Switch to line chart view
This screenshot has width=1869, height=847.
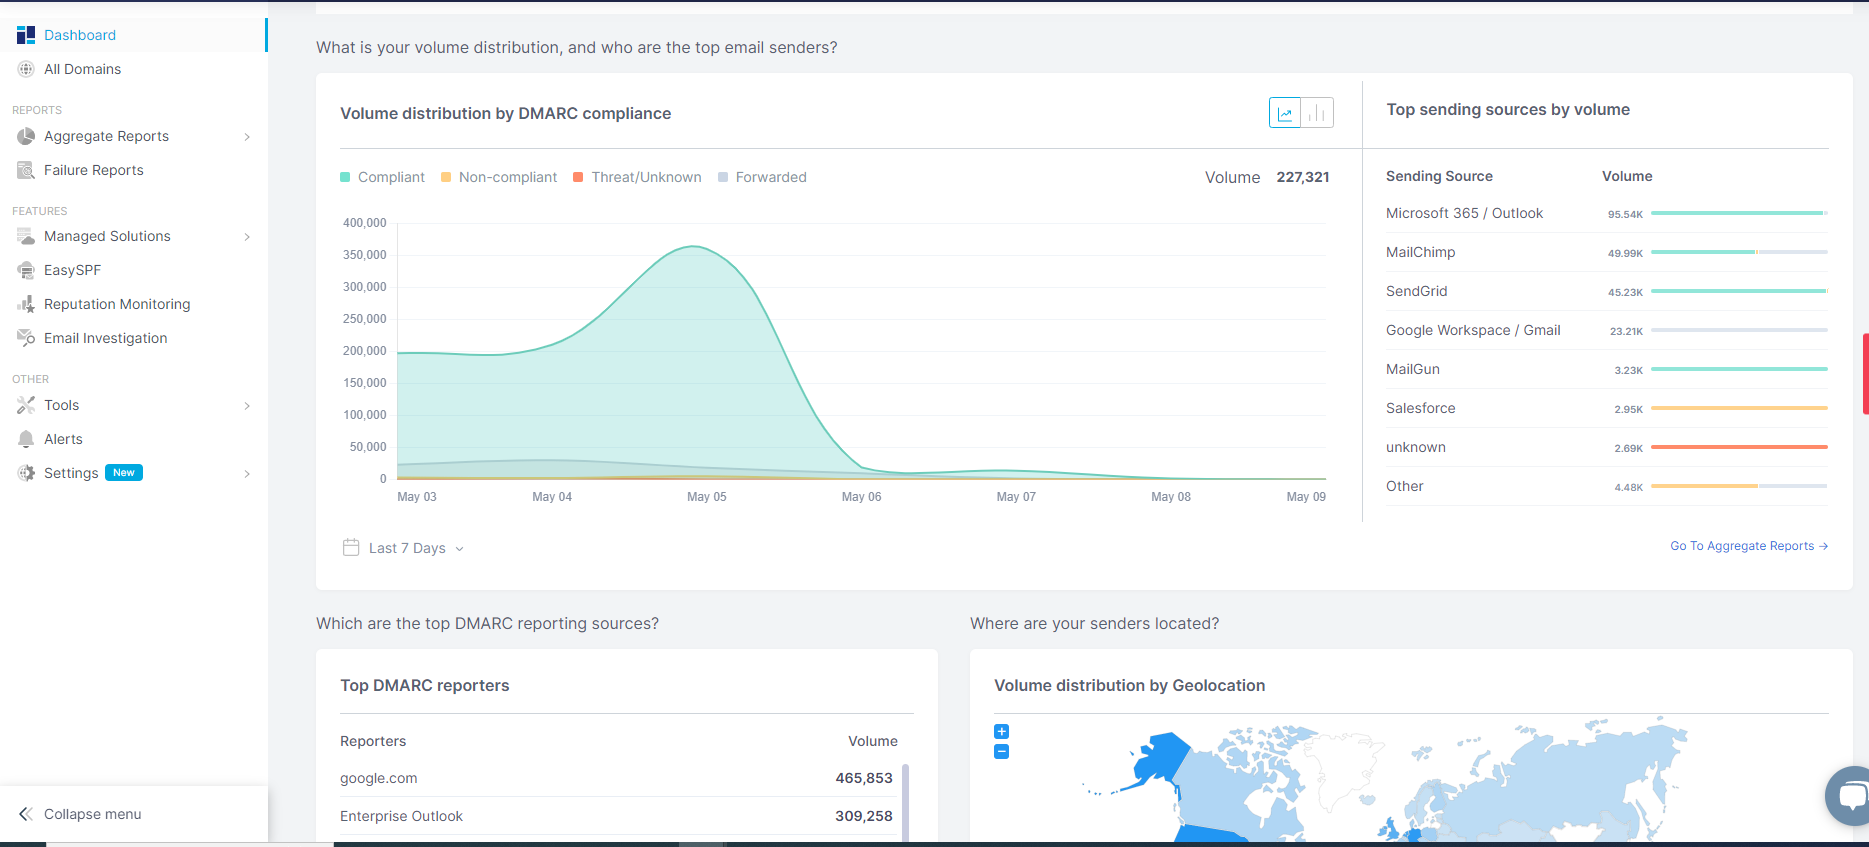(x=1285, y=113)
